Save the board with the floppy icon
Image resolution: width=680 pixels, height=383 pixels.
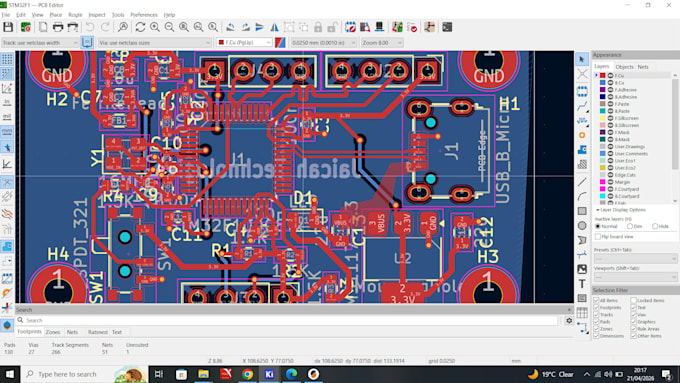[x=8, y=27]
